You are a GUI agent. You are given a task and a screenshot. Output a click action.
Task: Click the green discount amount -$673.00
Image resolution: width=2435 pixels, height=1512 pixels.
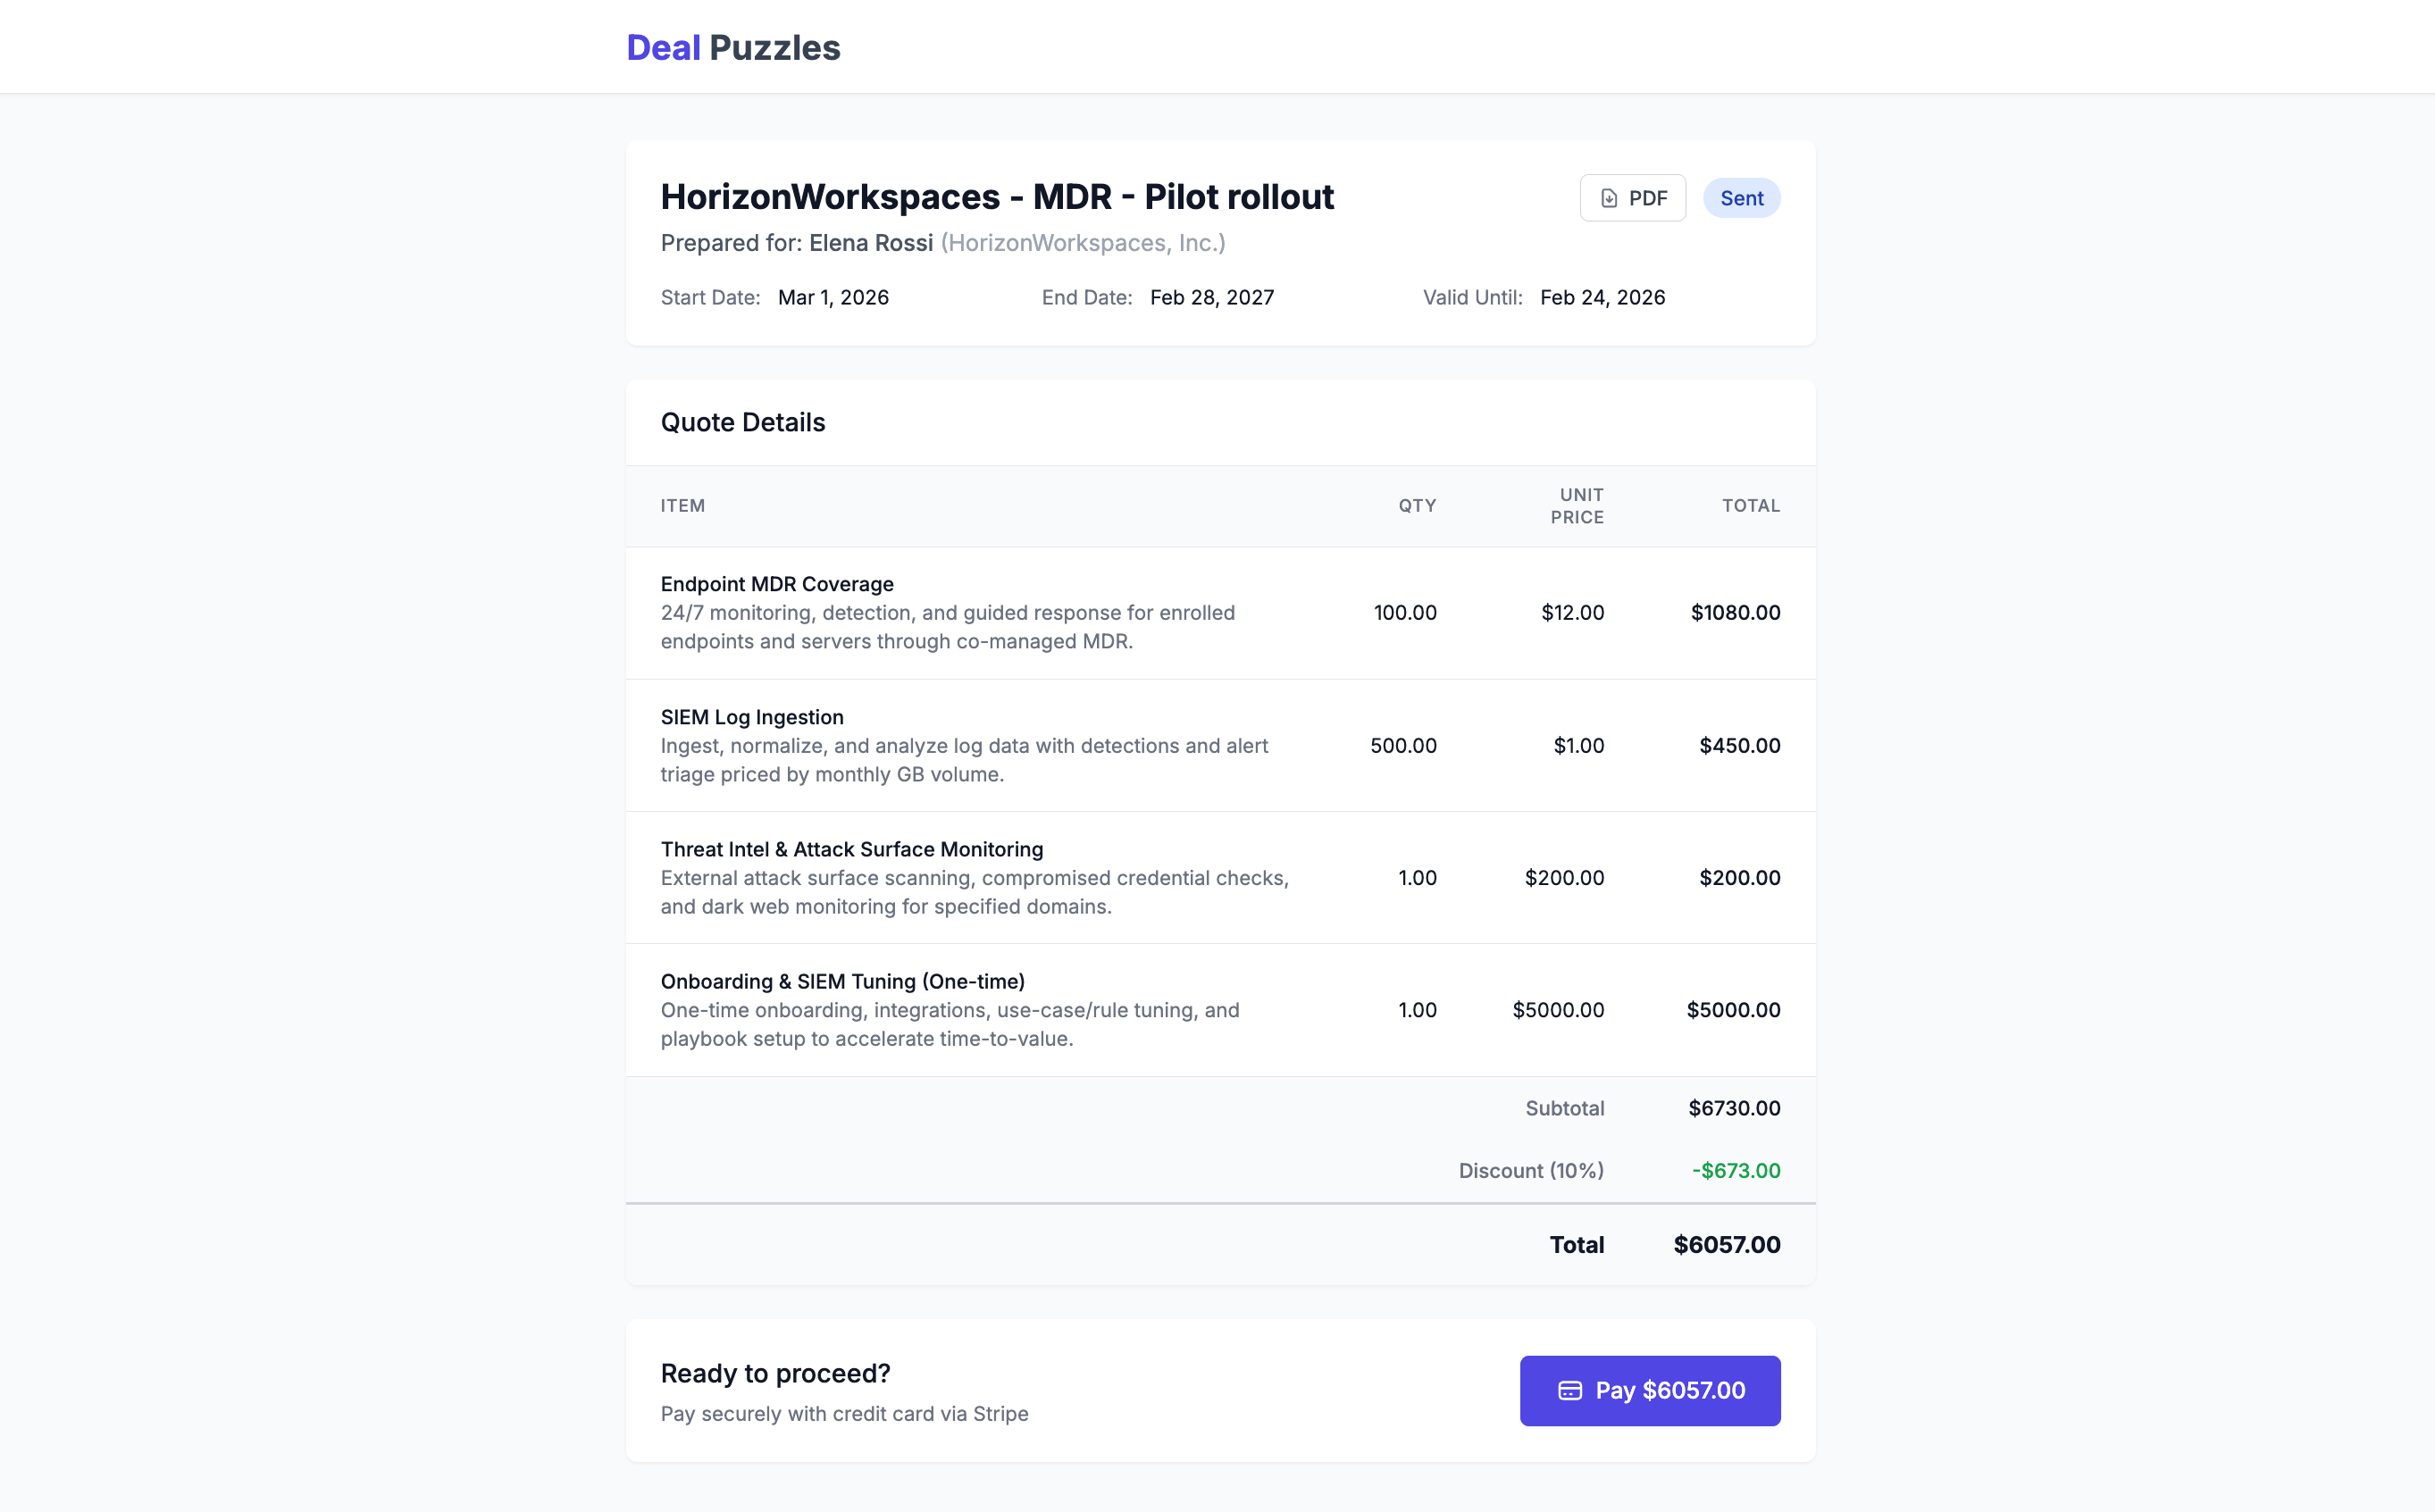coord(1735,1170)
